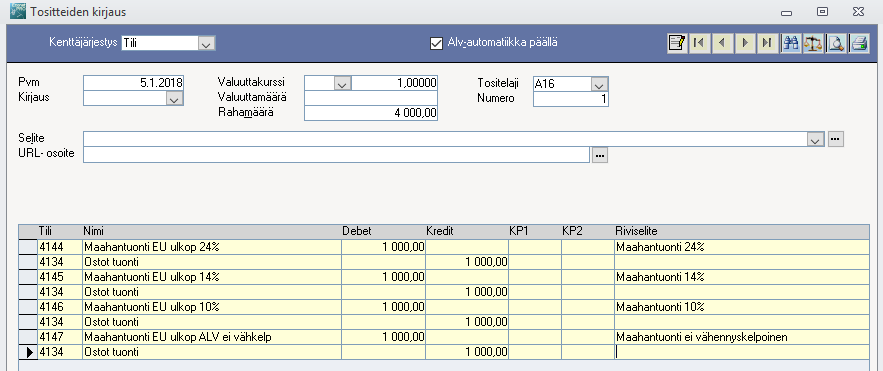The width and height of the screenshot is (883, 371).
Task: Toggle the Alv-automatiikka päällä checkbox
Action: [436, 43]
